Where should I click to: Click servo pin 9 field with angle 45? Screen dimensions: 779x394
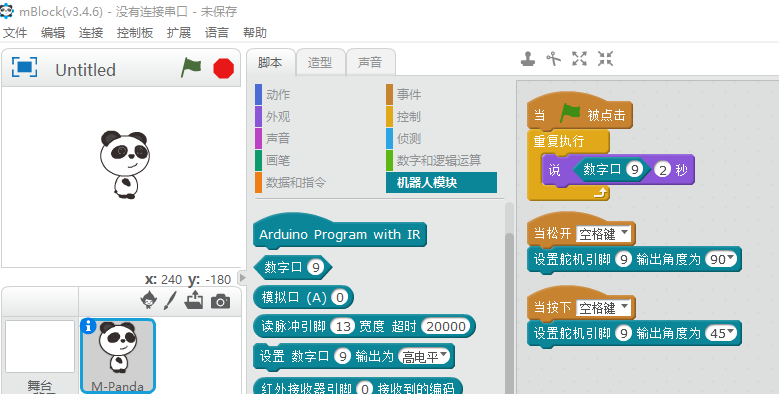click(623, 333)
